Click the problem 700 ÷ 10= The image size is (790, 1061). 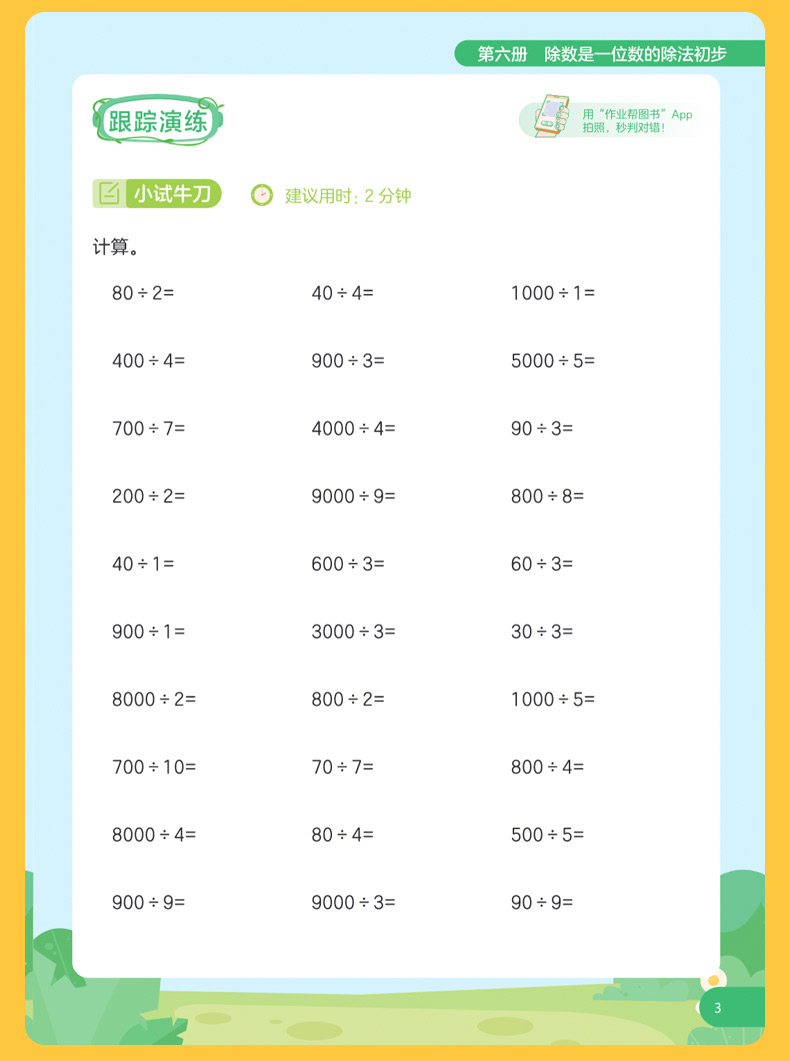[154, 767]
